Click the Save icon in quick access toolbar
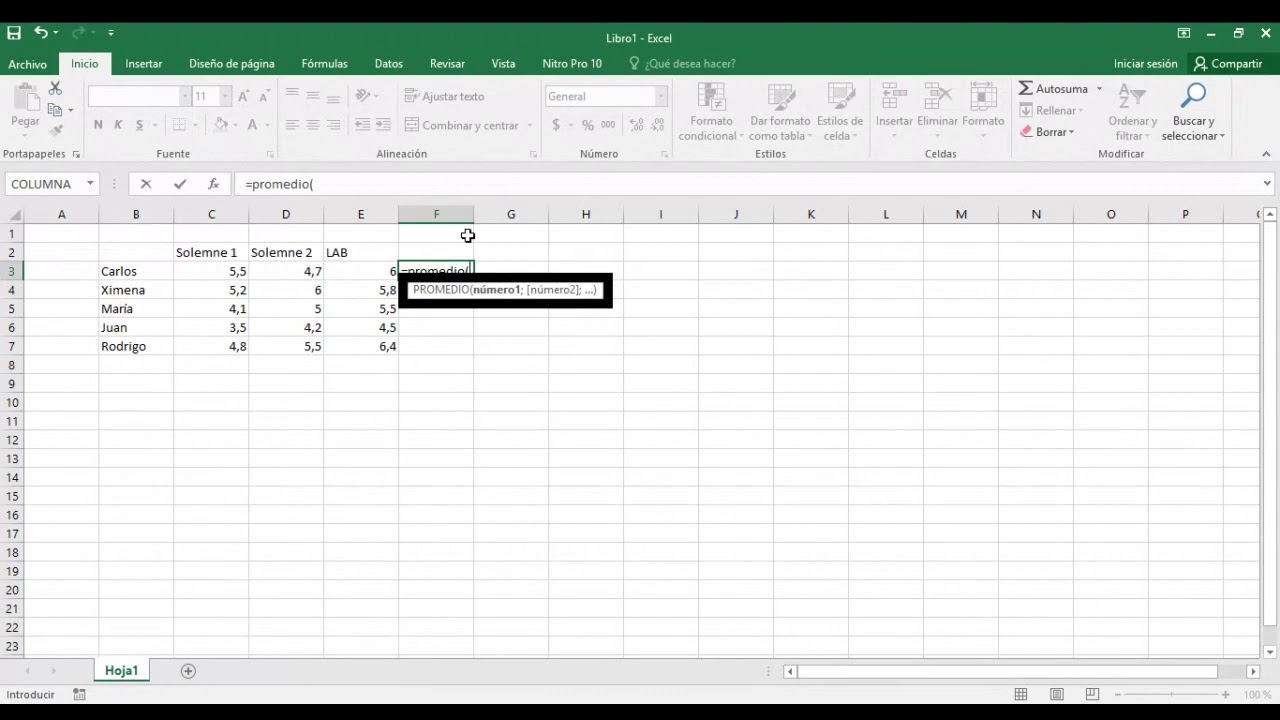This screenshot has height=720, width=1280. coord(14,33)
